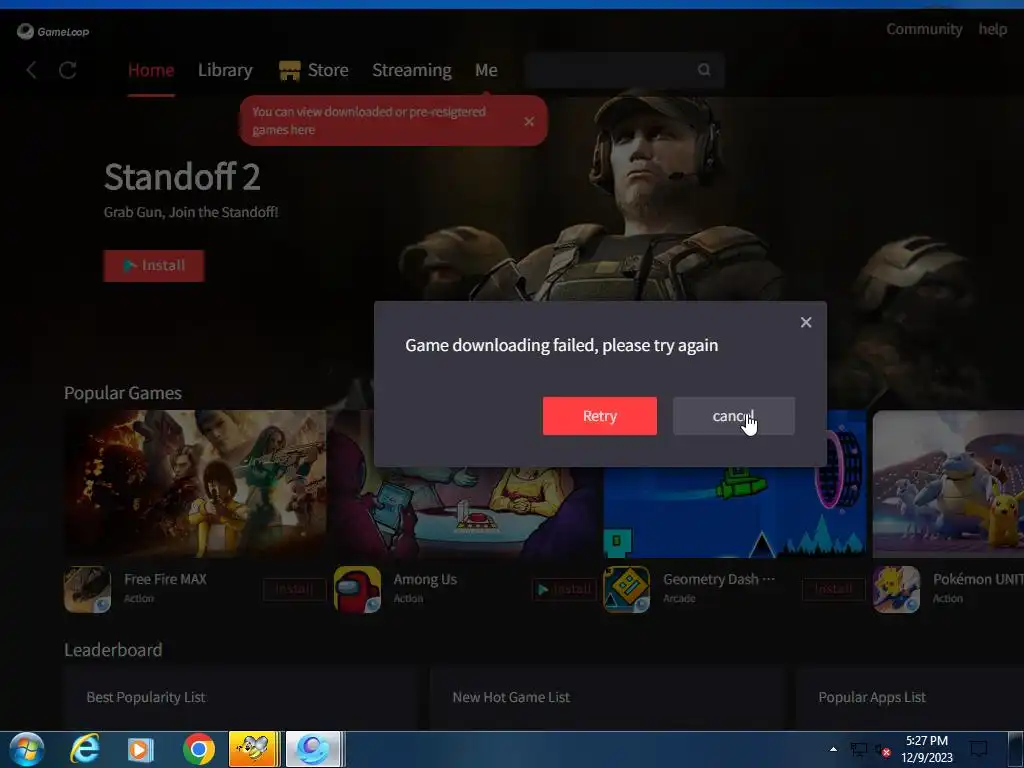Image resolution: width=1024 pixels, height=768 pixels.
Task: Open the Best Popularity List
Action: pos(146,697)
